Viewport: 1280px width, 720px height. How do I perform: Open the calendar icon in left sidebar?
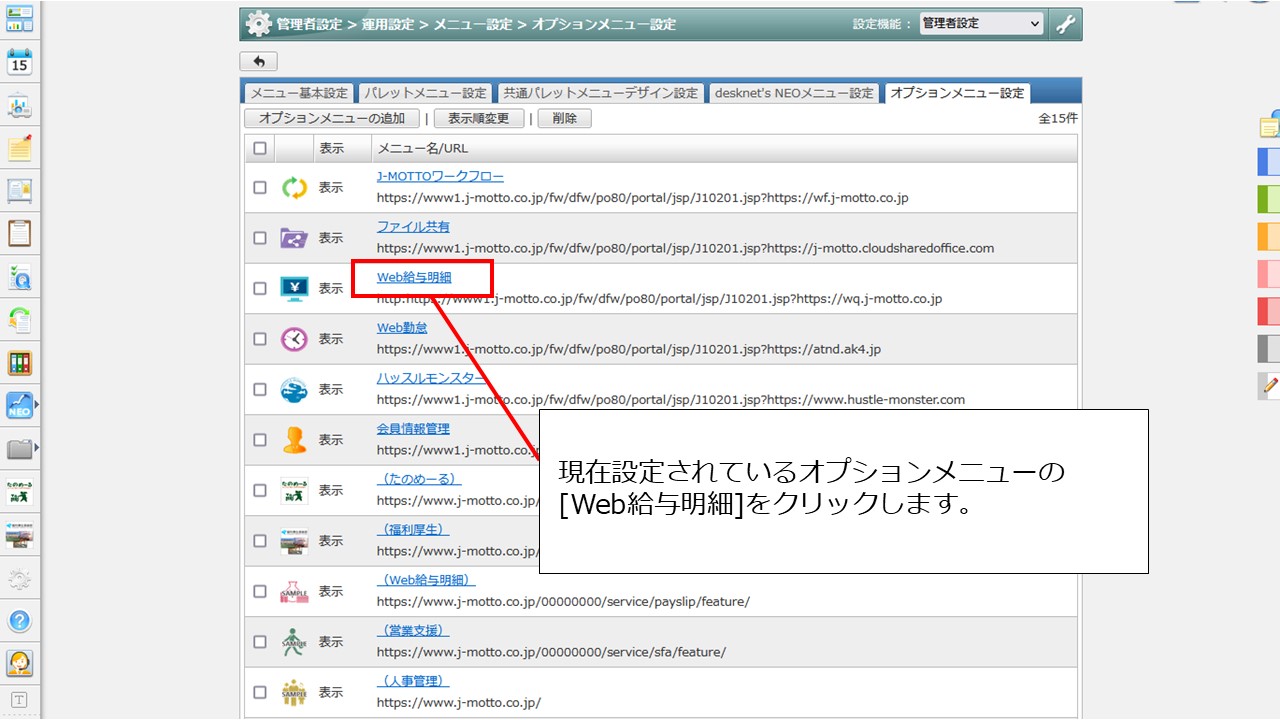[20, 62]
